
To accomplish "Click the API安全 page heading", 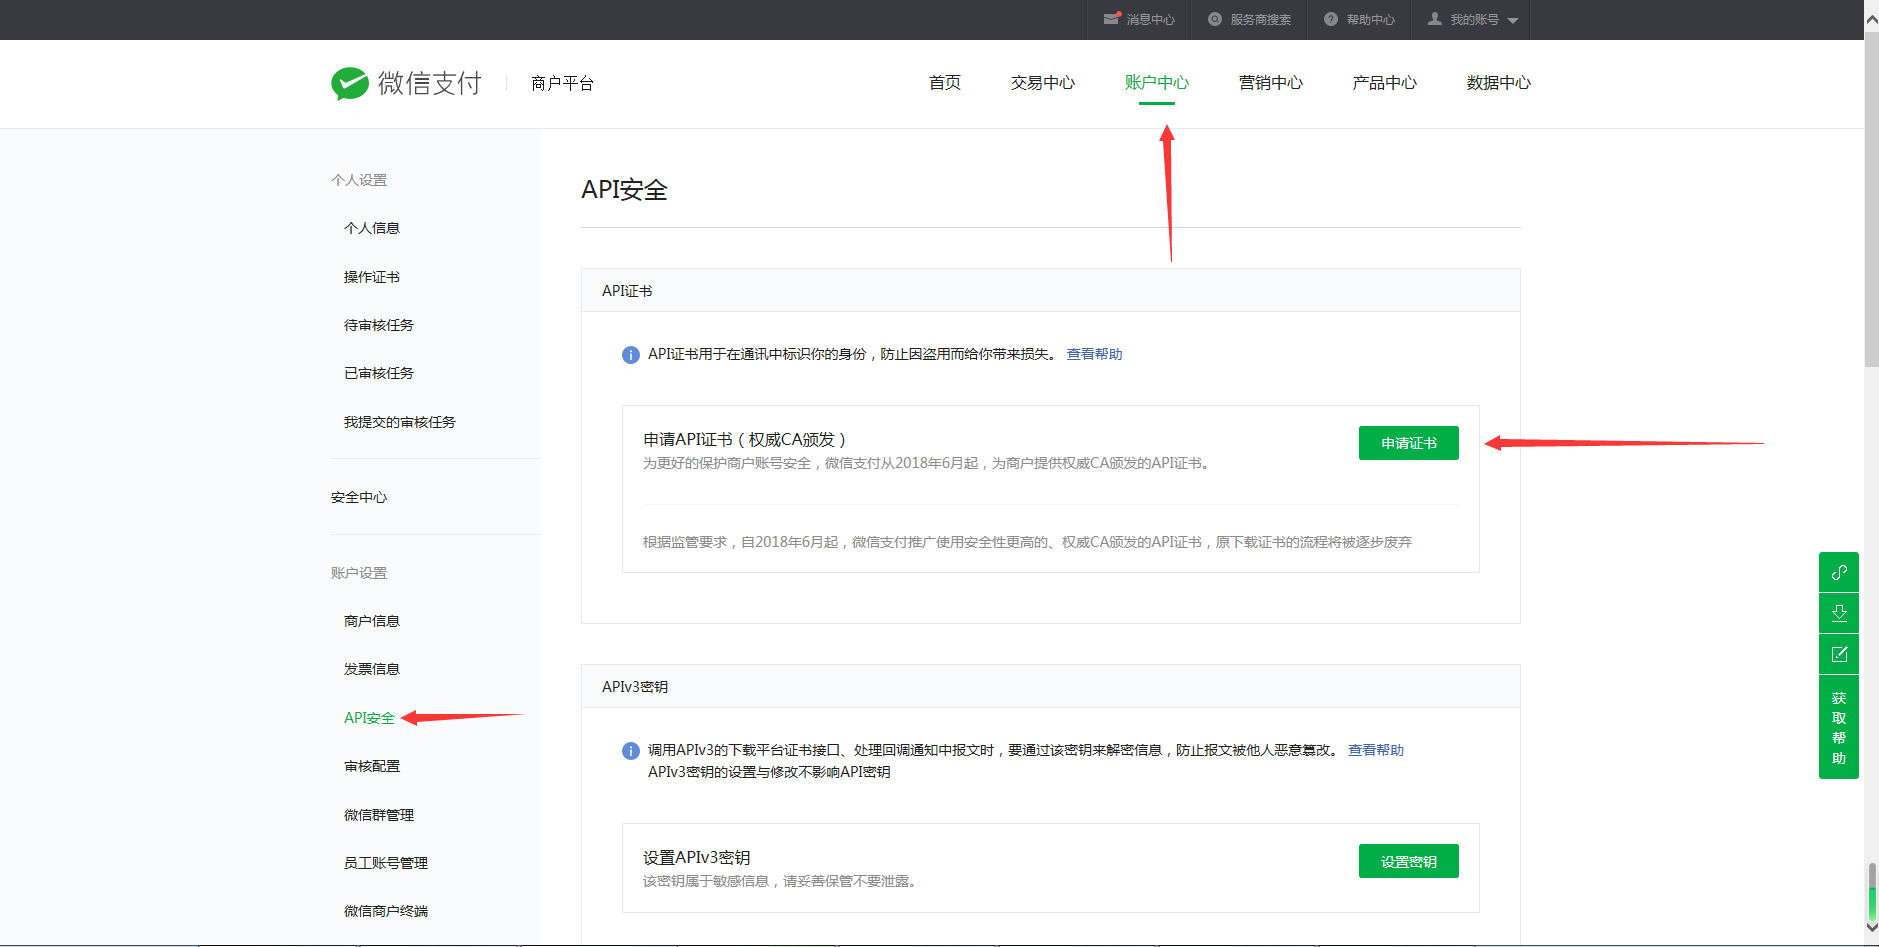I will 625,190.
